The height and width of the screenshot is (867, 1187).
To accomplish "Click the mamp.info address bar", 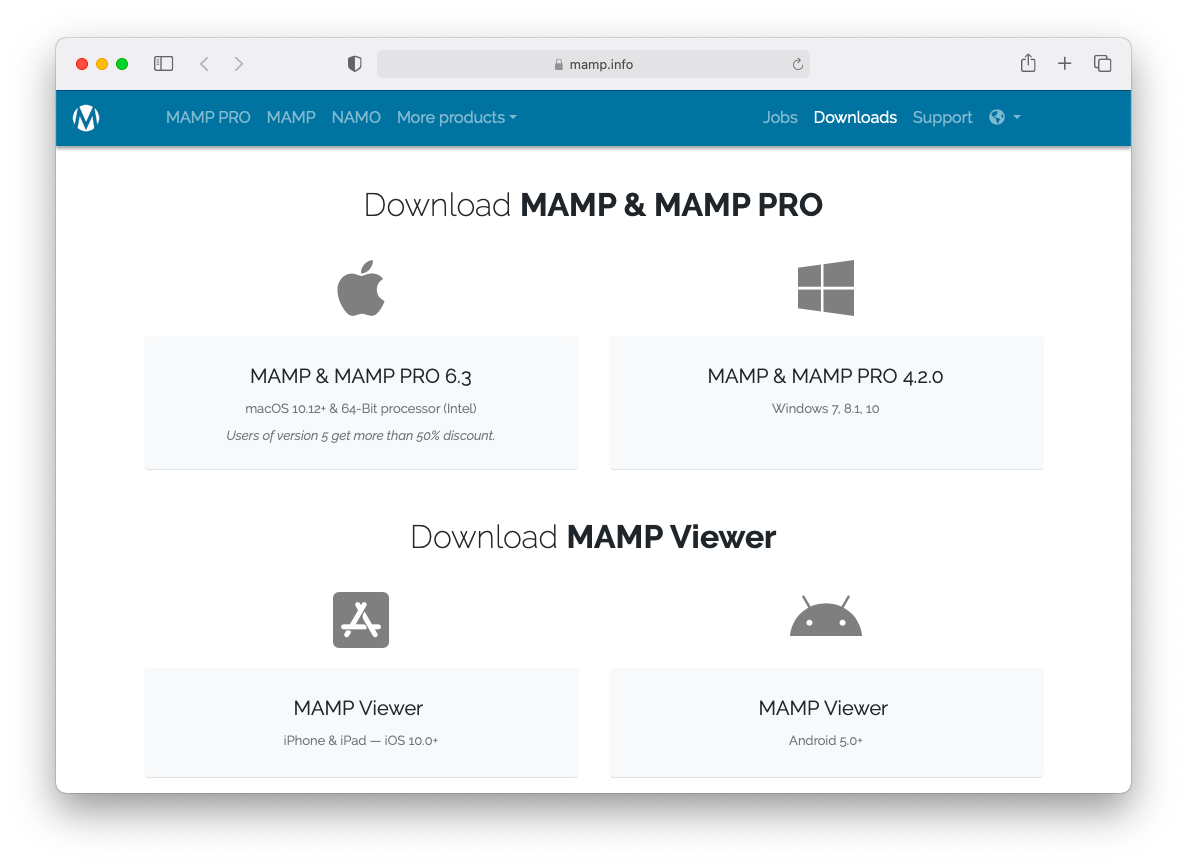I will coord(594,64).
